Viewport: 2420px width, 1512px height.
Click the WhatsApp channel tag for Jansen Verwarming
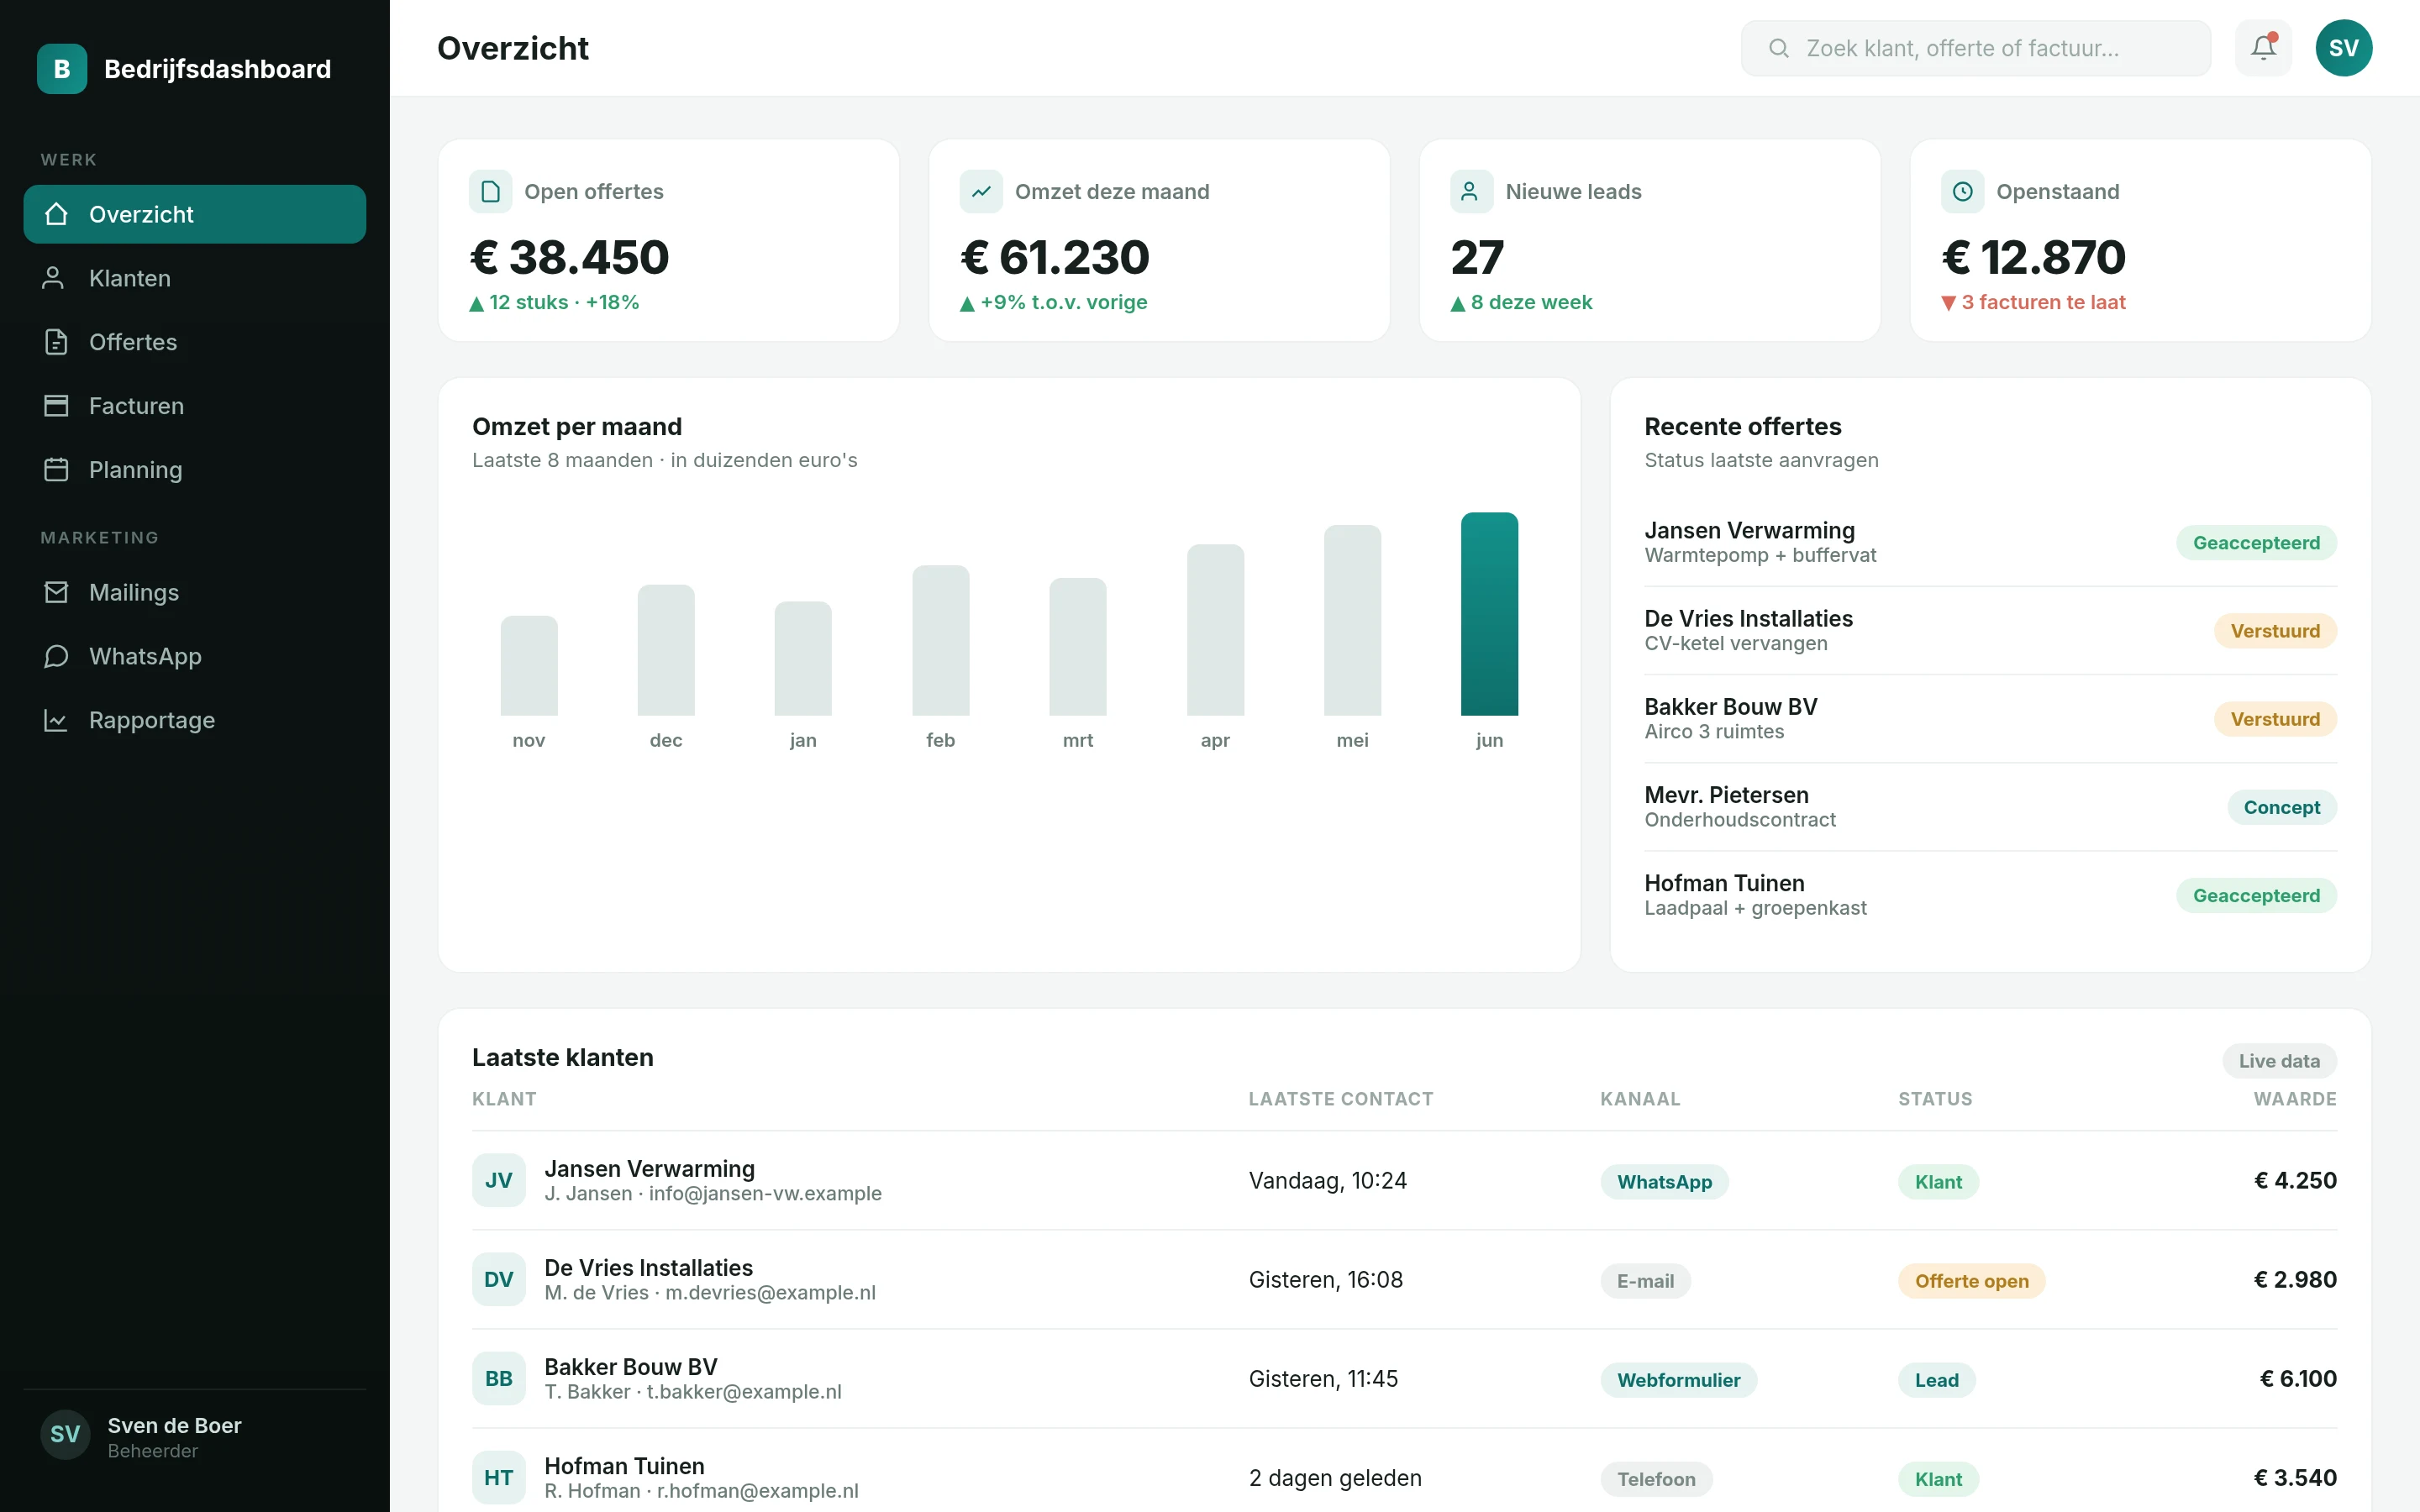1664,1182
